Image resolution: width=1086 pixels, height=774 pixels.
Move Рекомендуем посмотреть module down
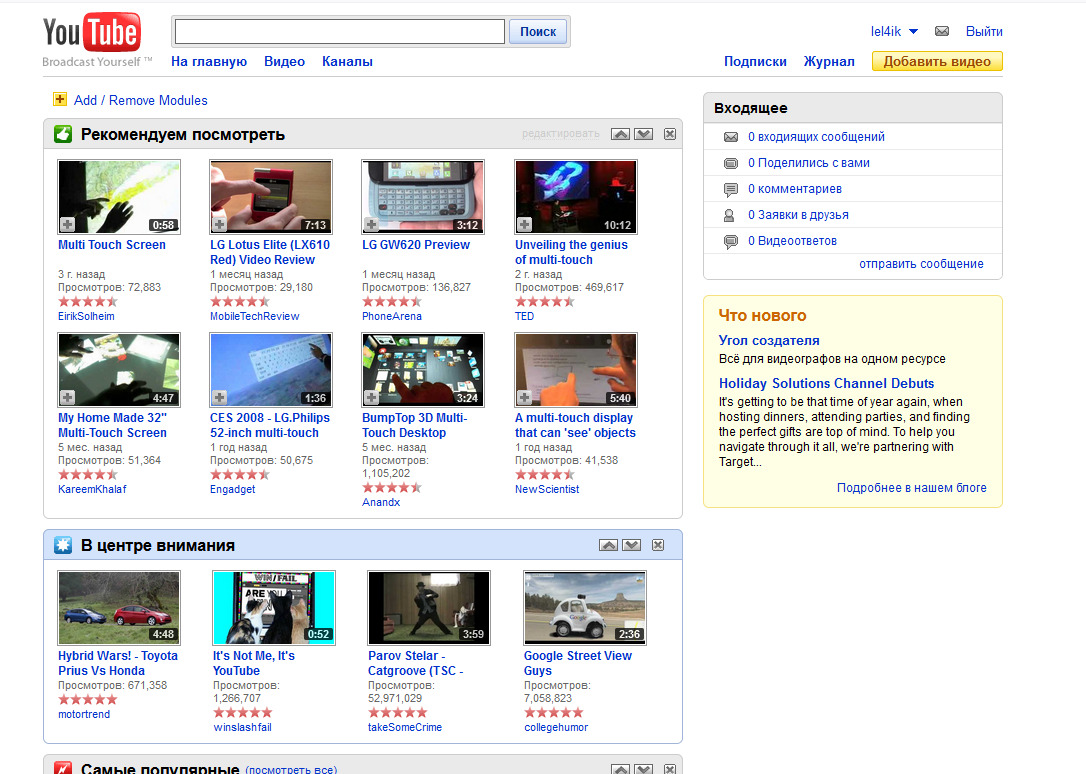click(643, 134)
